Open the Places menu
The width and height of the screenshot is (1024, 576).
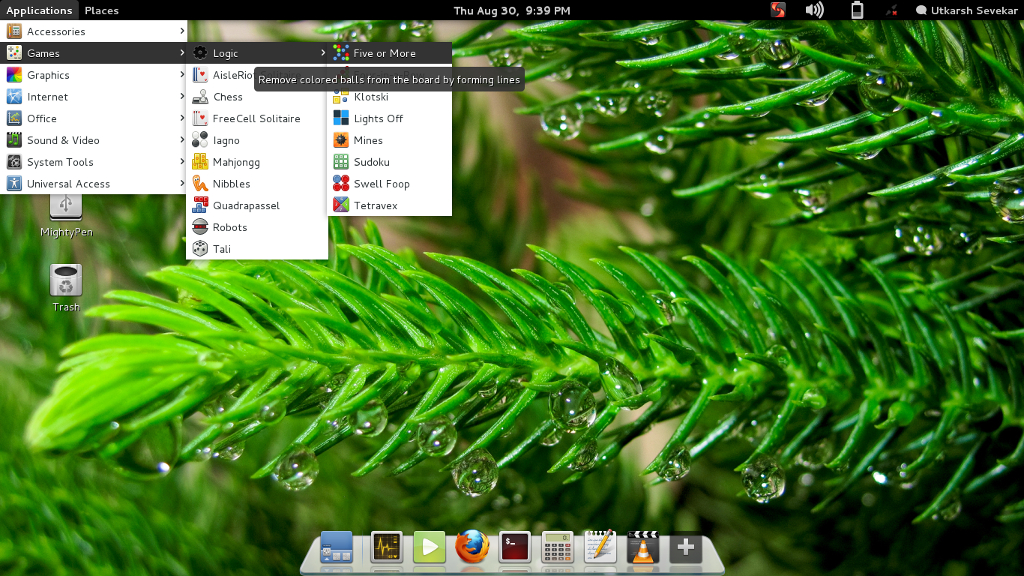point(101,10)
